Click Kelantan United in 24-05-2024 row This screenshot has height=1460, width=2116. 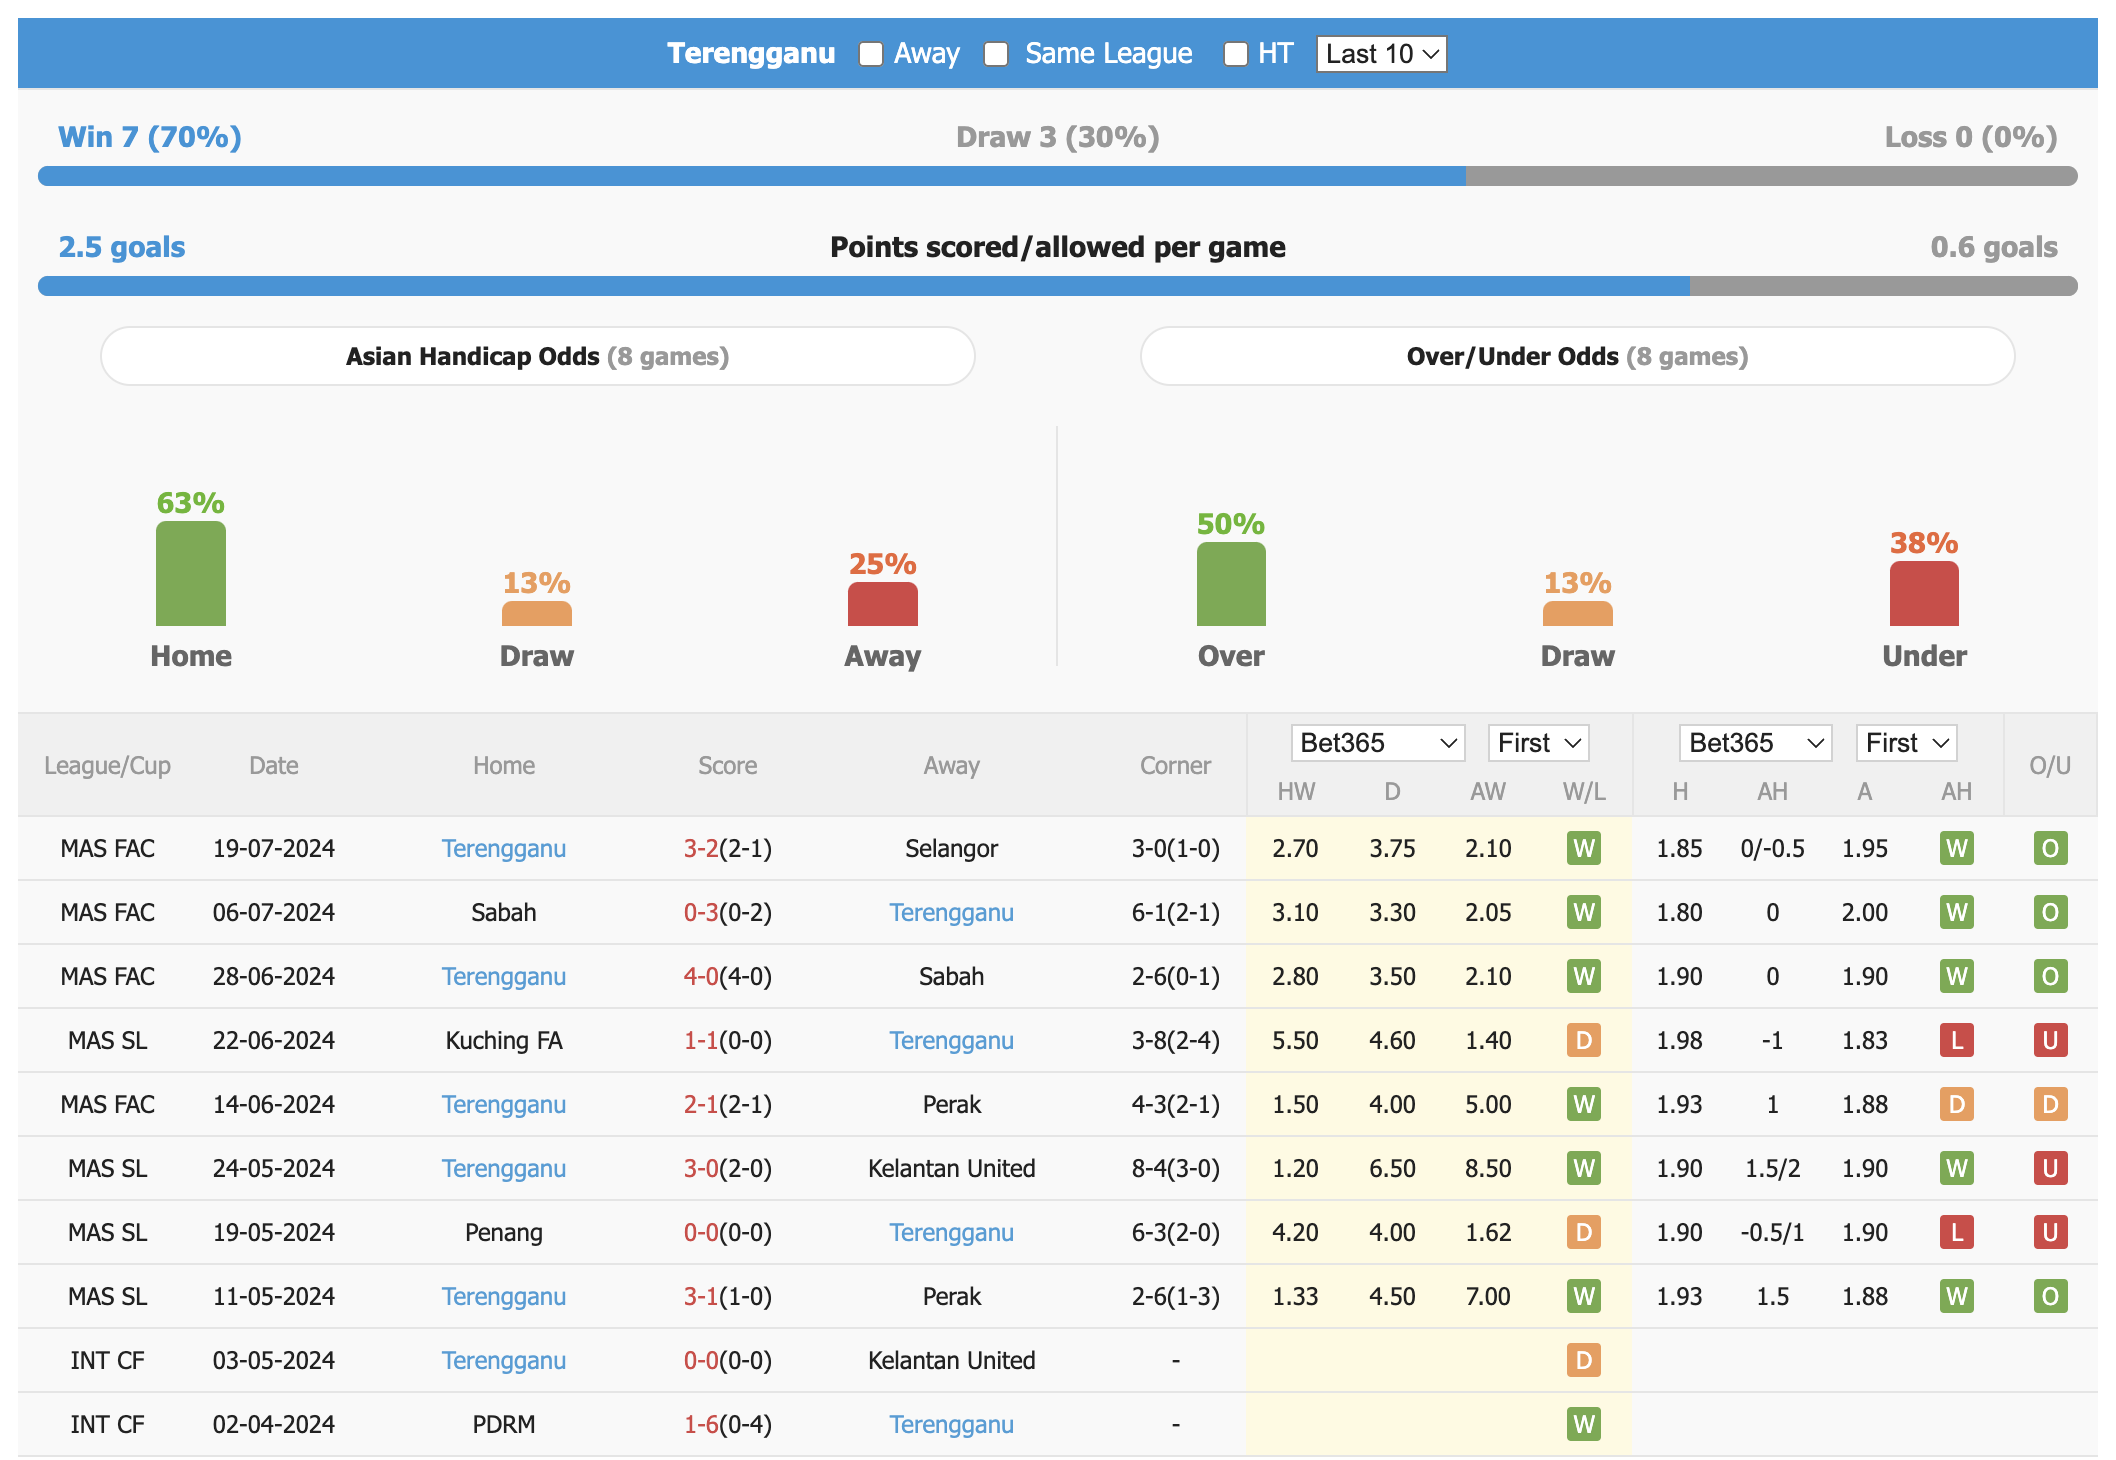[x=952, y=1168]
